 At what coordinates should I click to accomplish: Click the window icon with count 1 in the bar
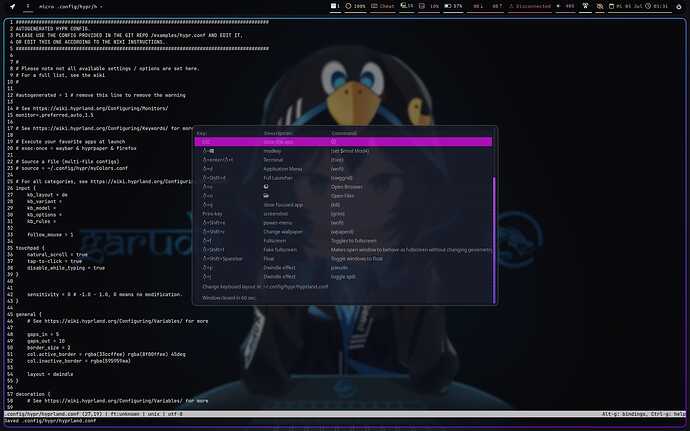[335, 6]
